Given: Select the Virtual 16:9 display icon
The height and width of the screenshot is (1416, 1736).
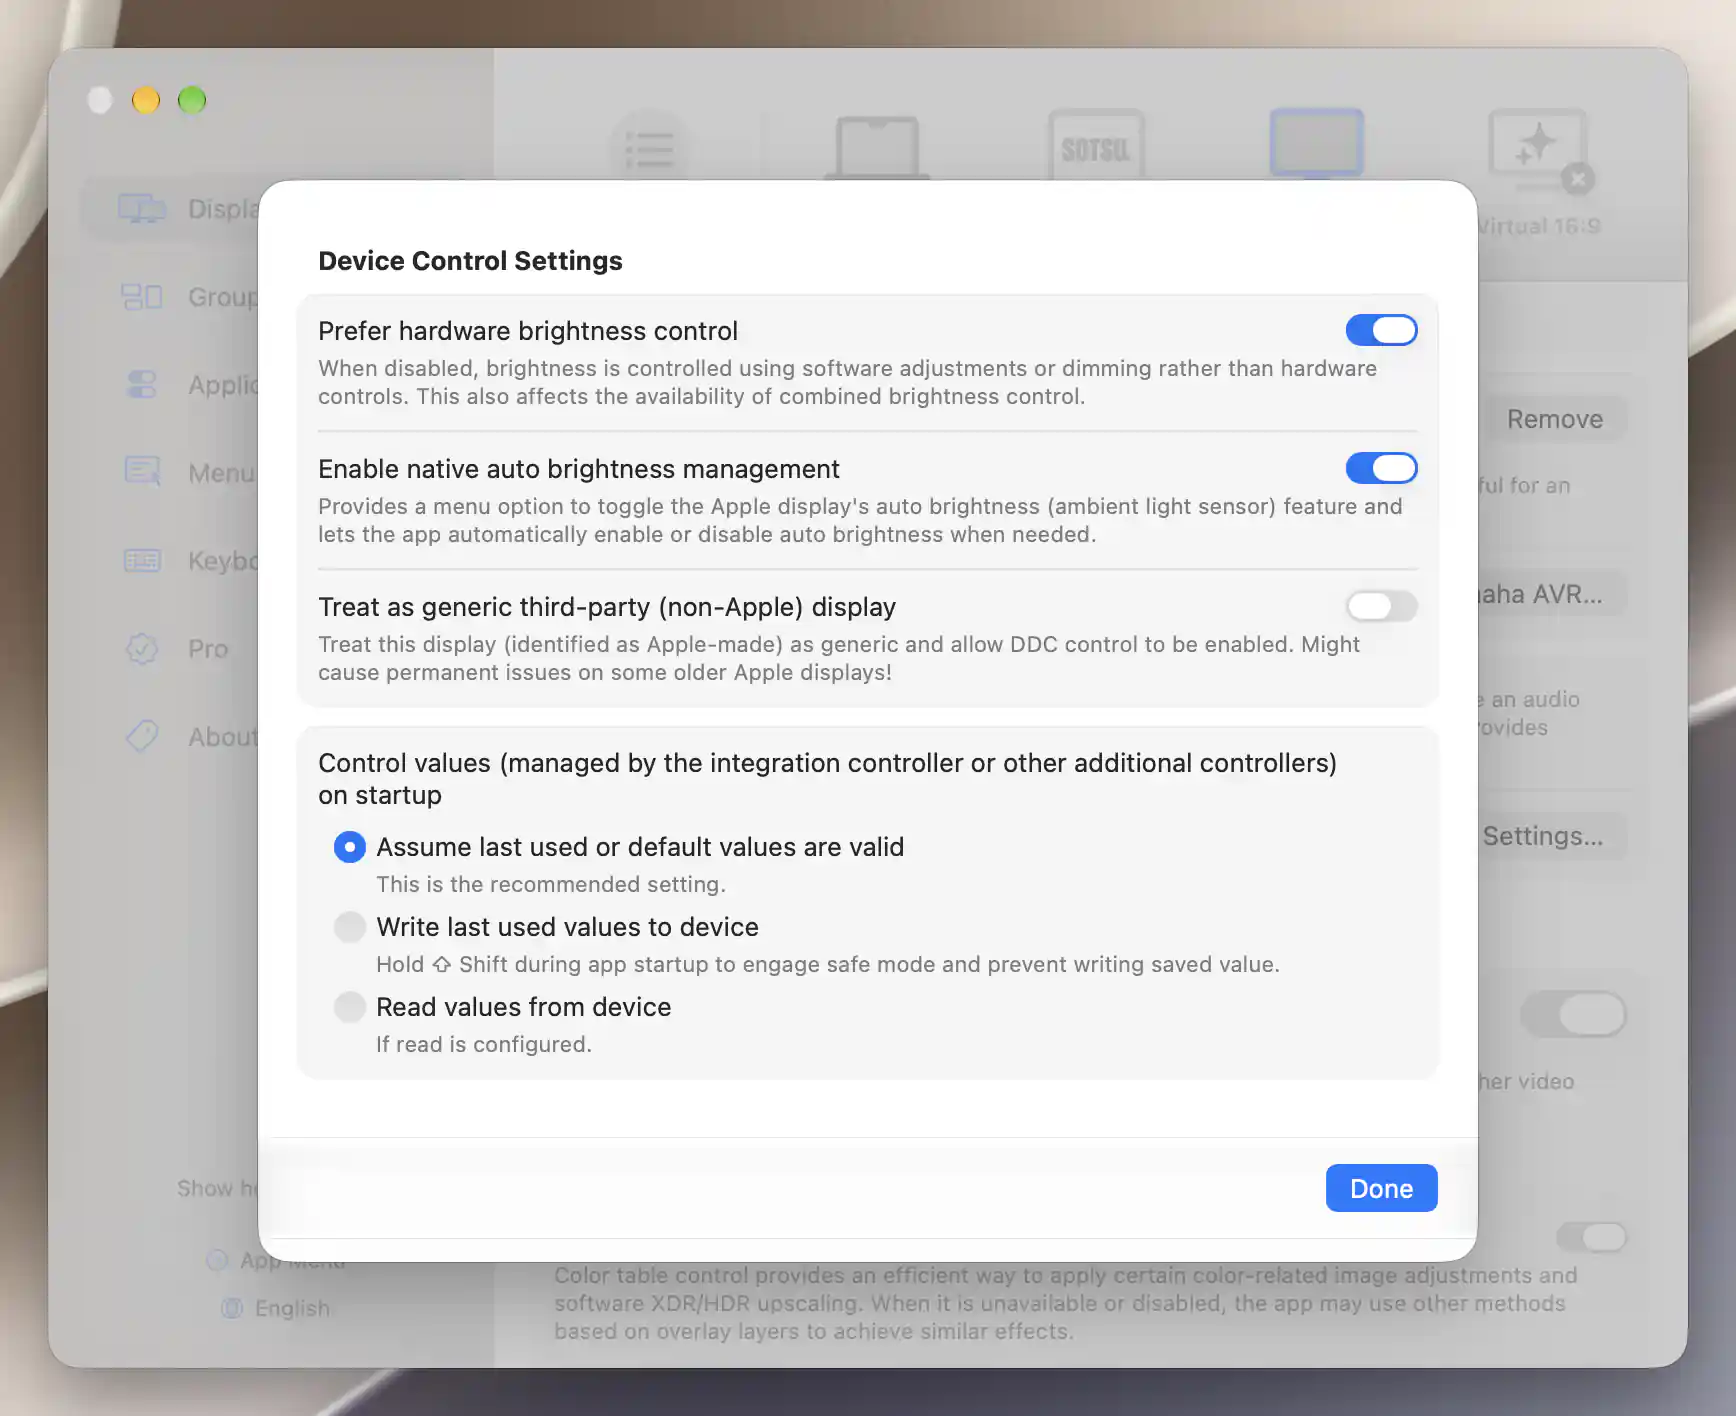Looking at the screenshot, I should pos(1538,150).
